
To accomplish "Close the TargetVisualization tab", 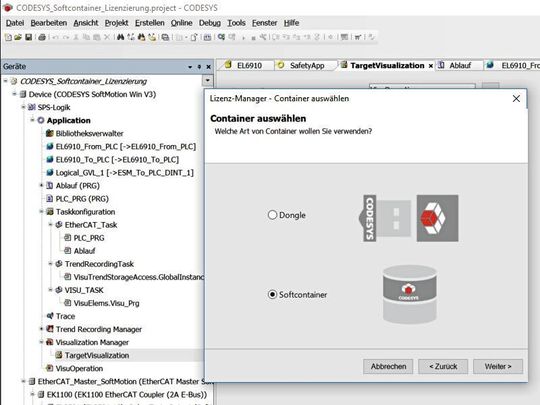I will 430,66.
